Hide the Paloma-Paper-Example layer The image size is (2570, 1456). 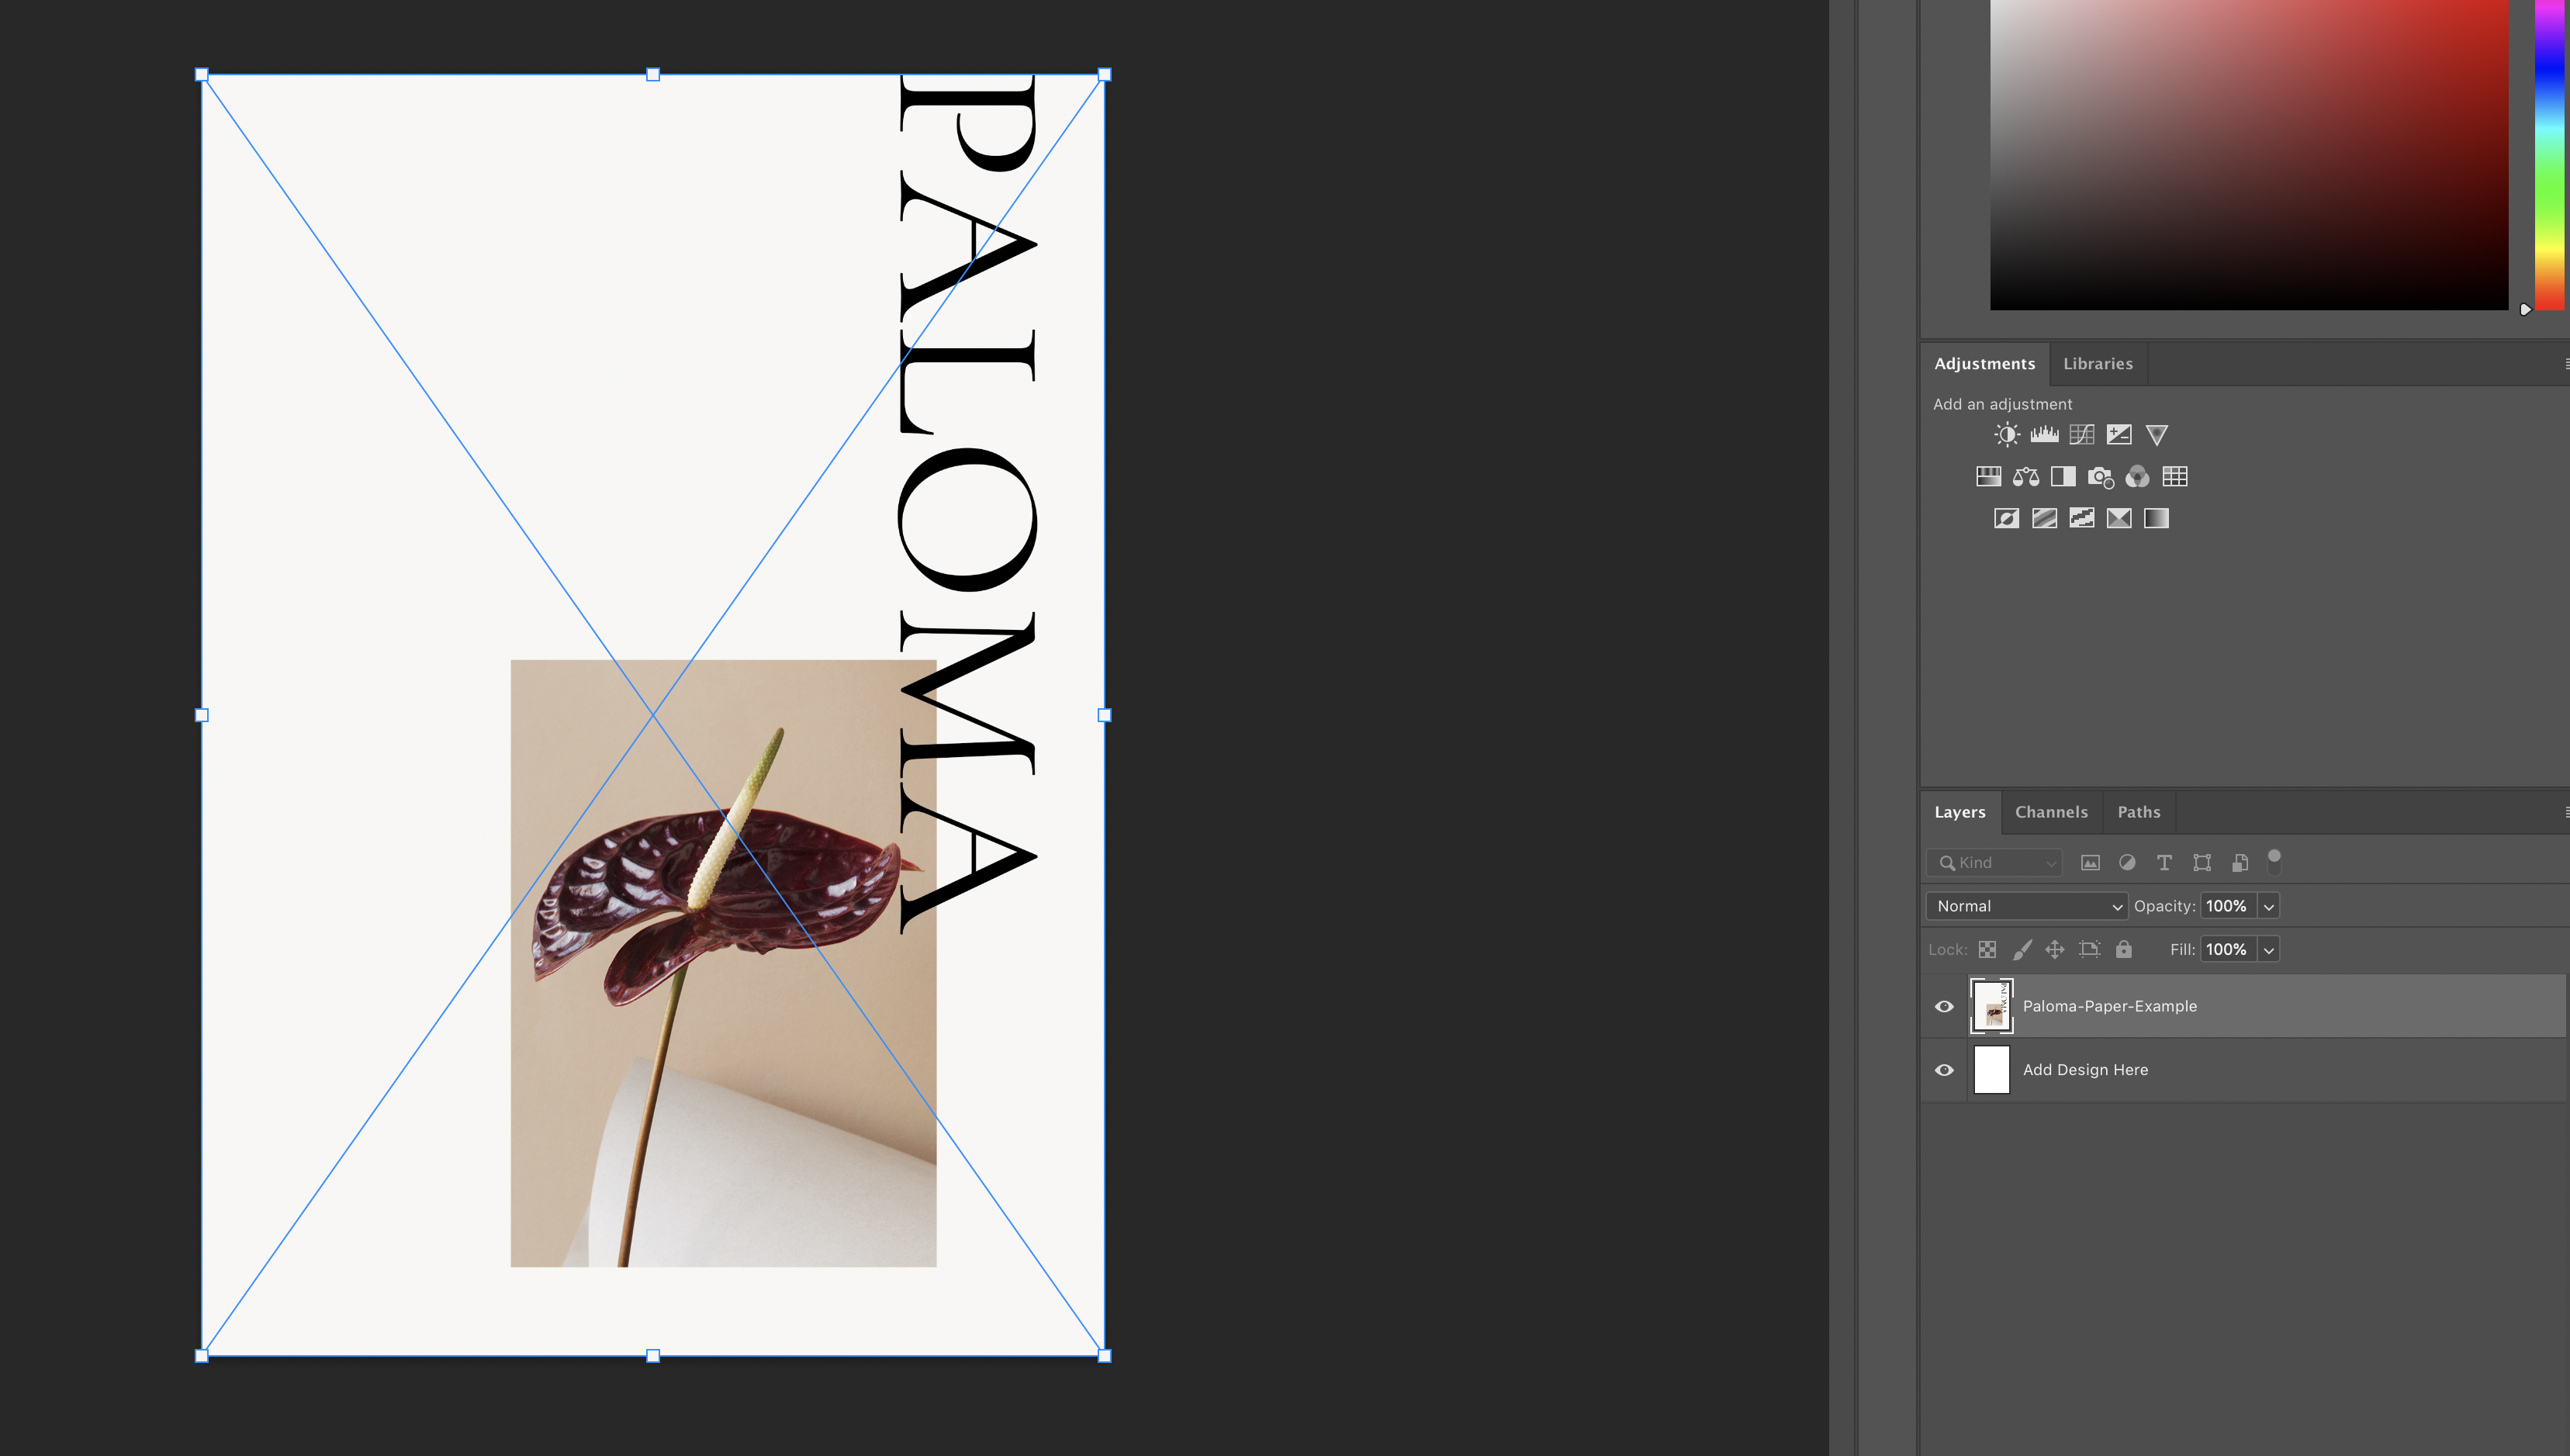[x=1944, y=1006]
